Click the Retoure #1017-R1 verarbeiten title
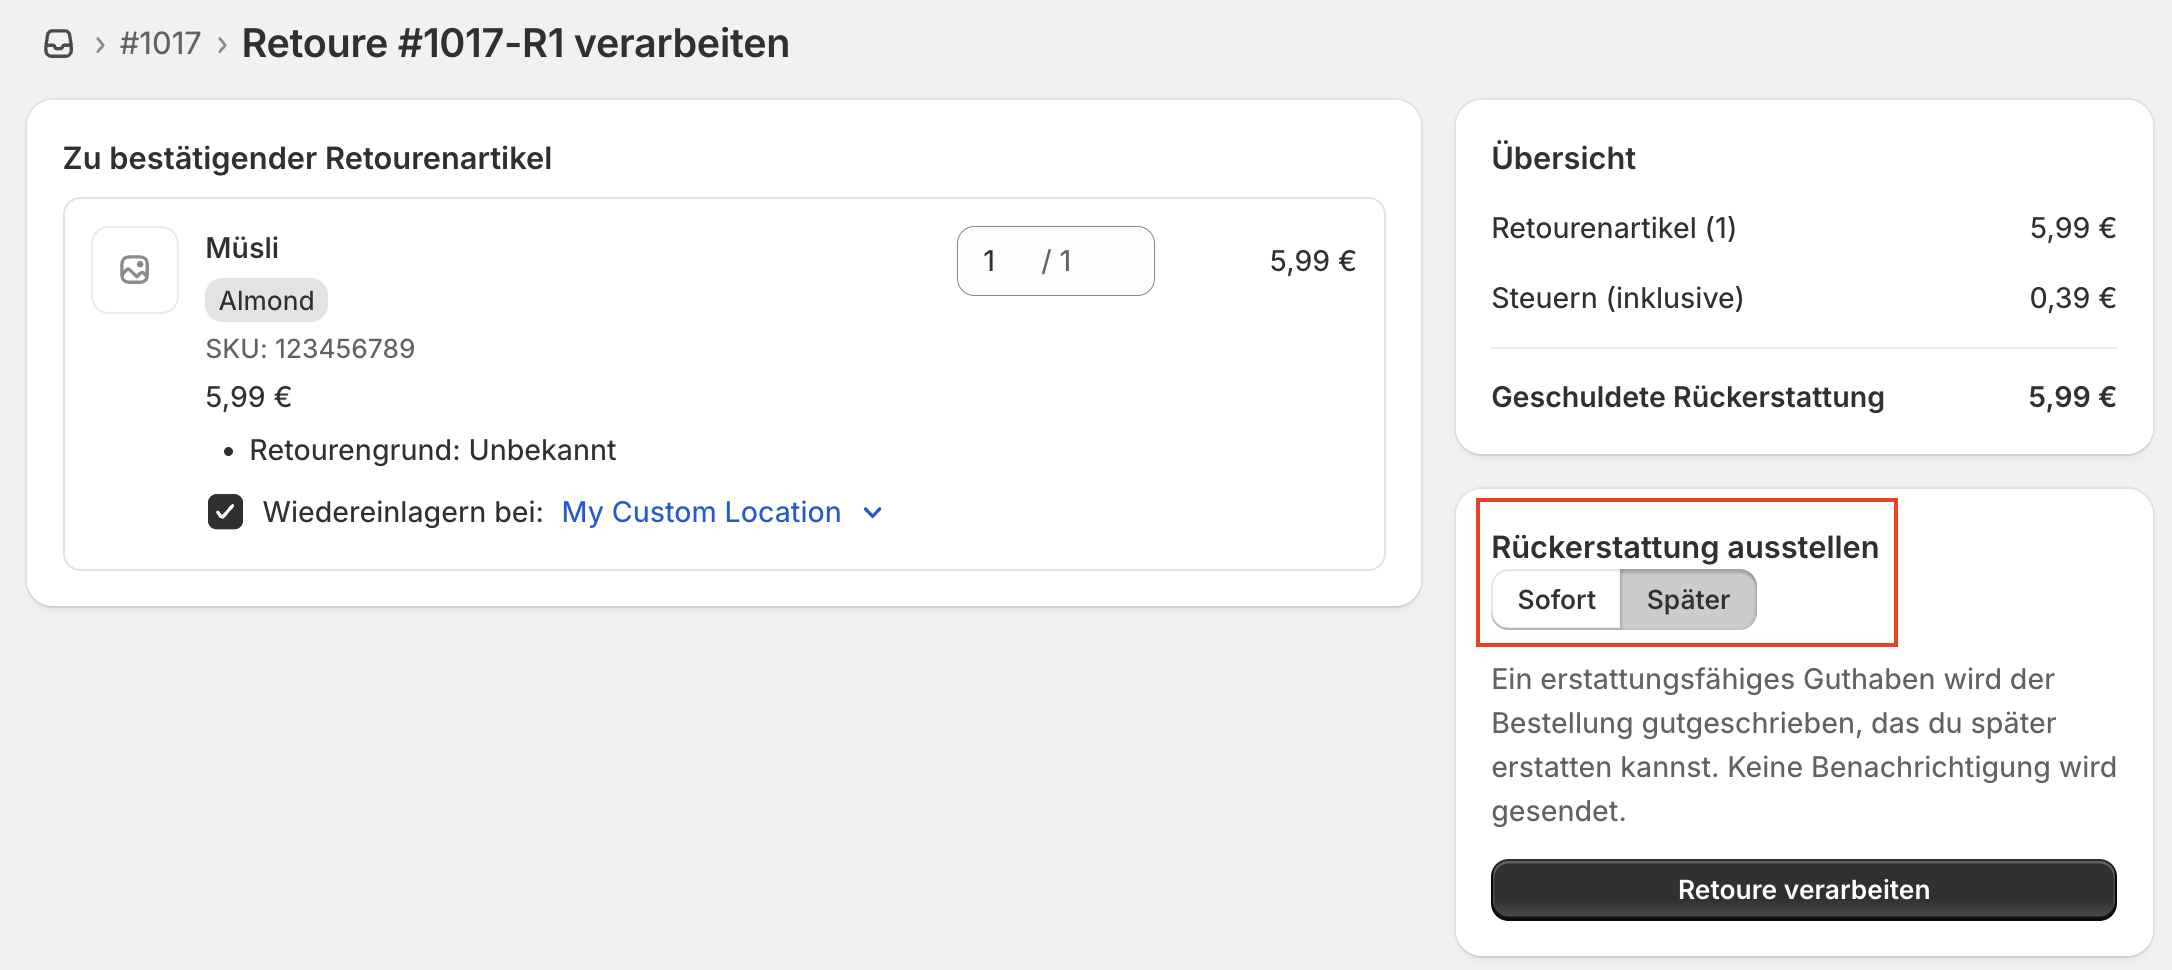Screen dimensions: 2172x970 point(515,44)
